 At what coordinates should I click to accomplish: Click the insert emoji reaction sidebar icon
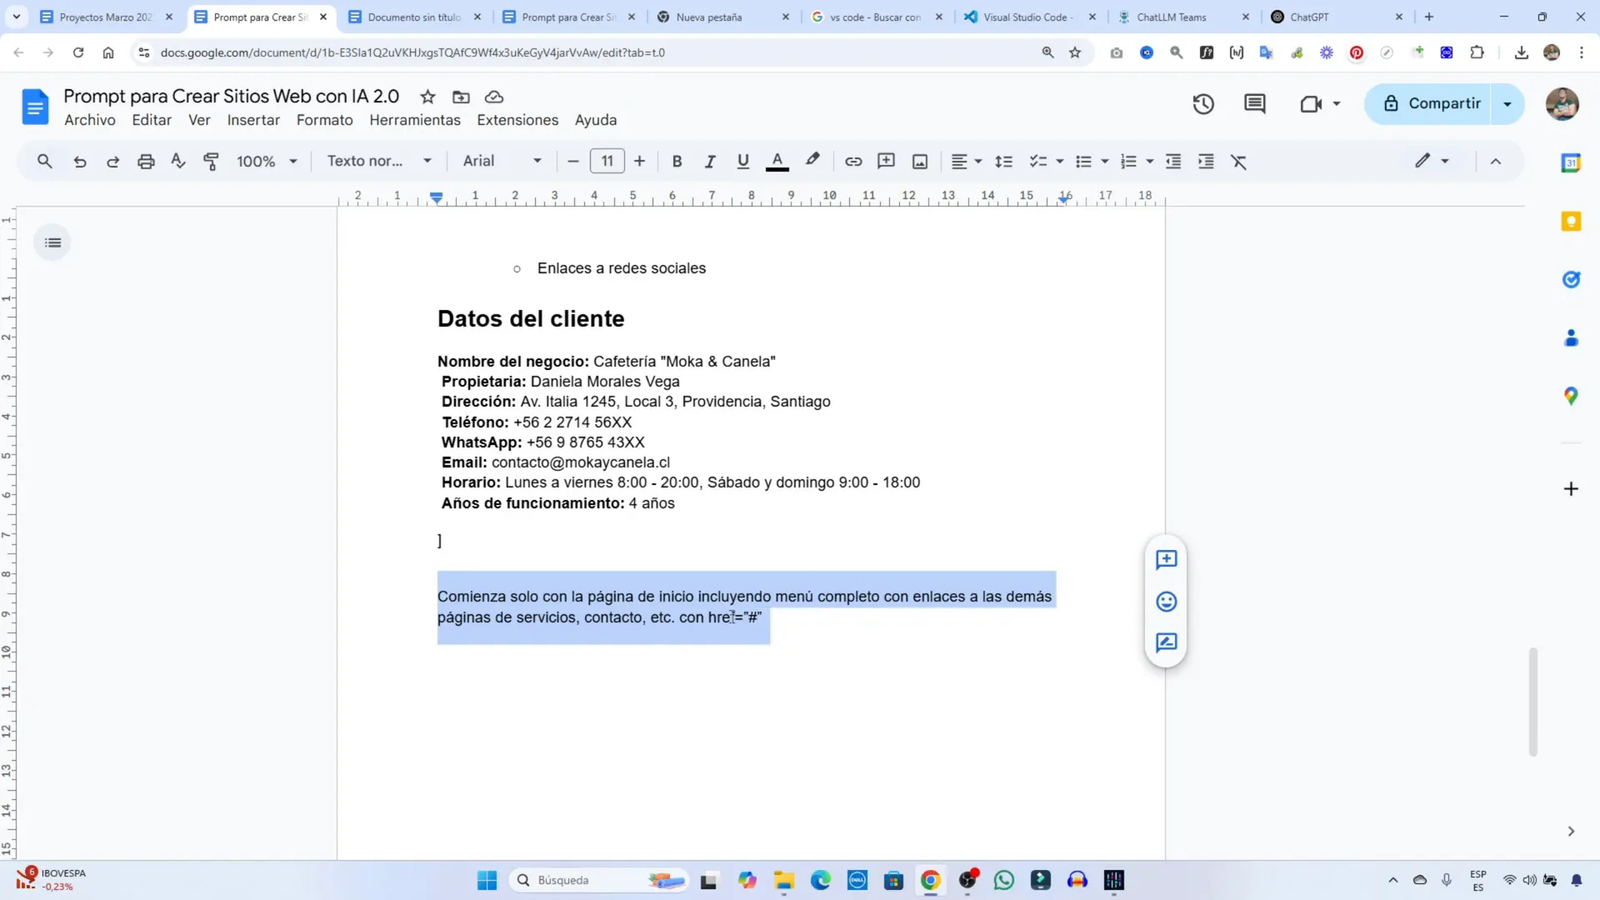pyautogui.click(x=1166, y=601)
